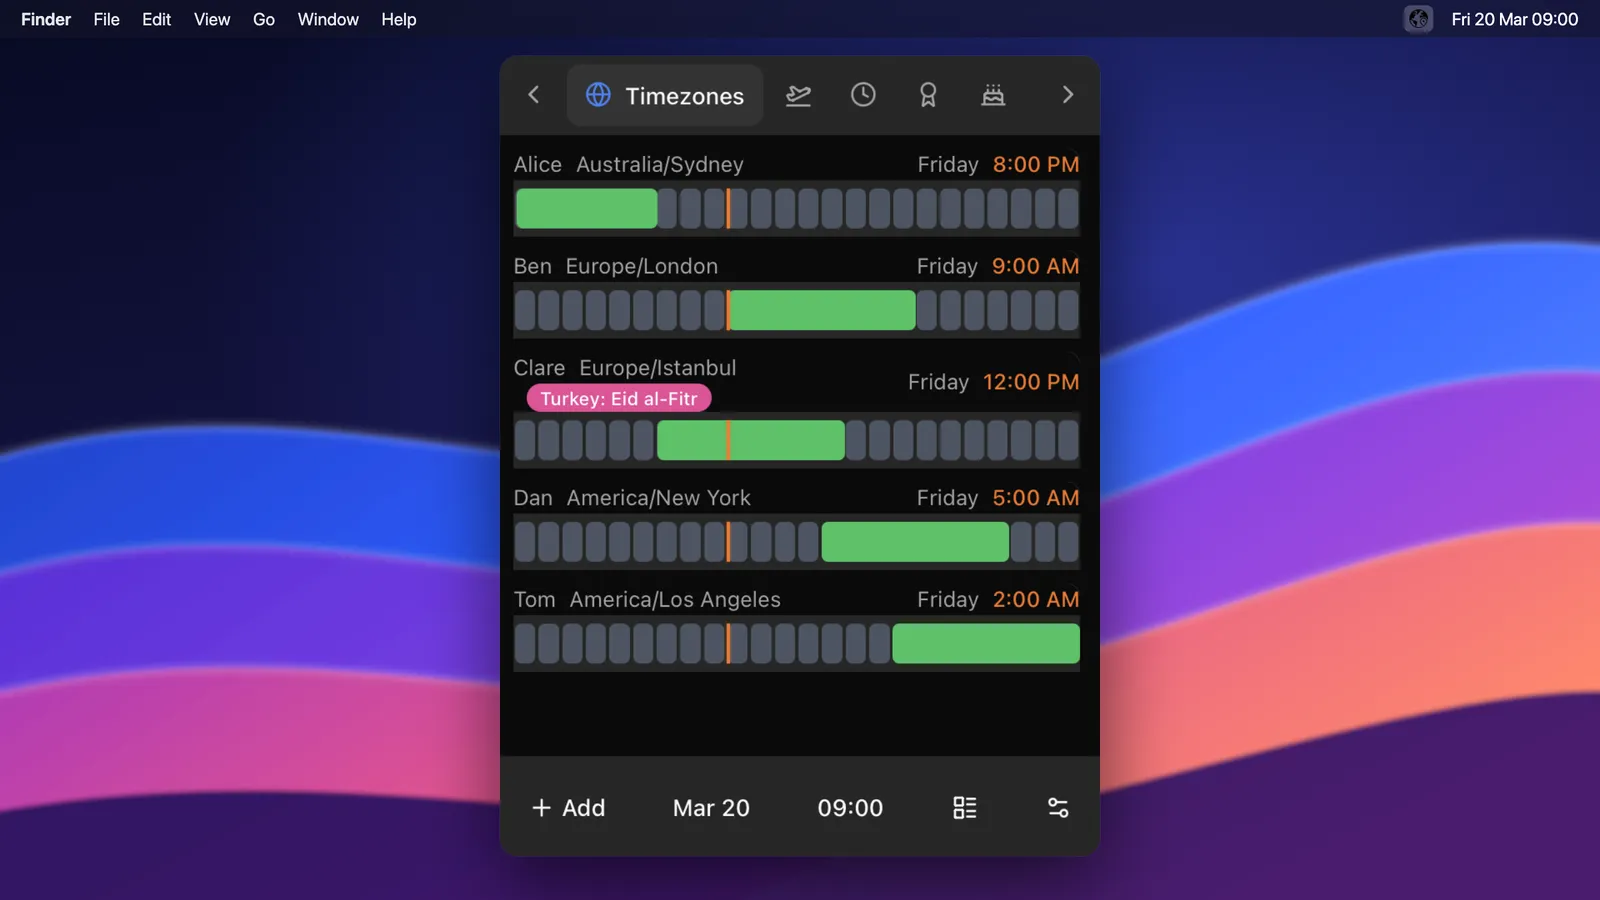The width and height of the screenshot is (1600, 900).
Task: Click Alice's green working-hours bar
Action: coord(586,209)
